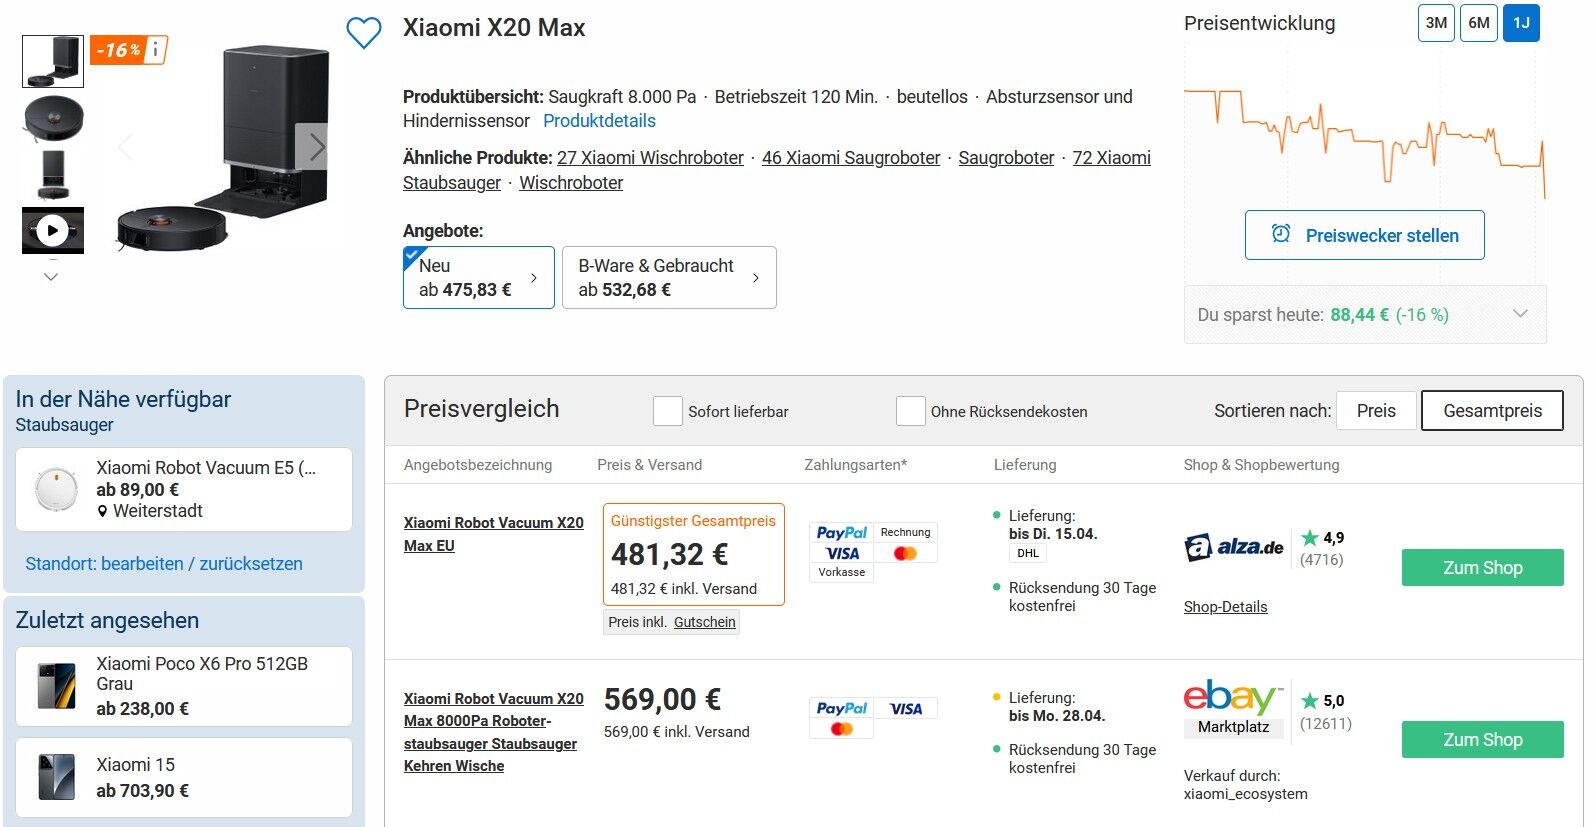Click Rechnung payment badge in alza.de offer
1595x827 pixels.
905,533
